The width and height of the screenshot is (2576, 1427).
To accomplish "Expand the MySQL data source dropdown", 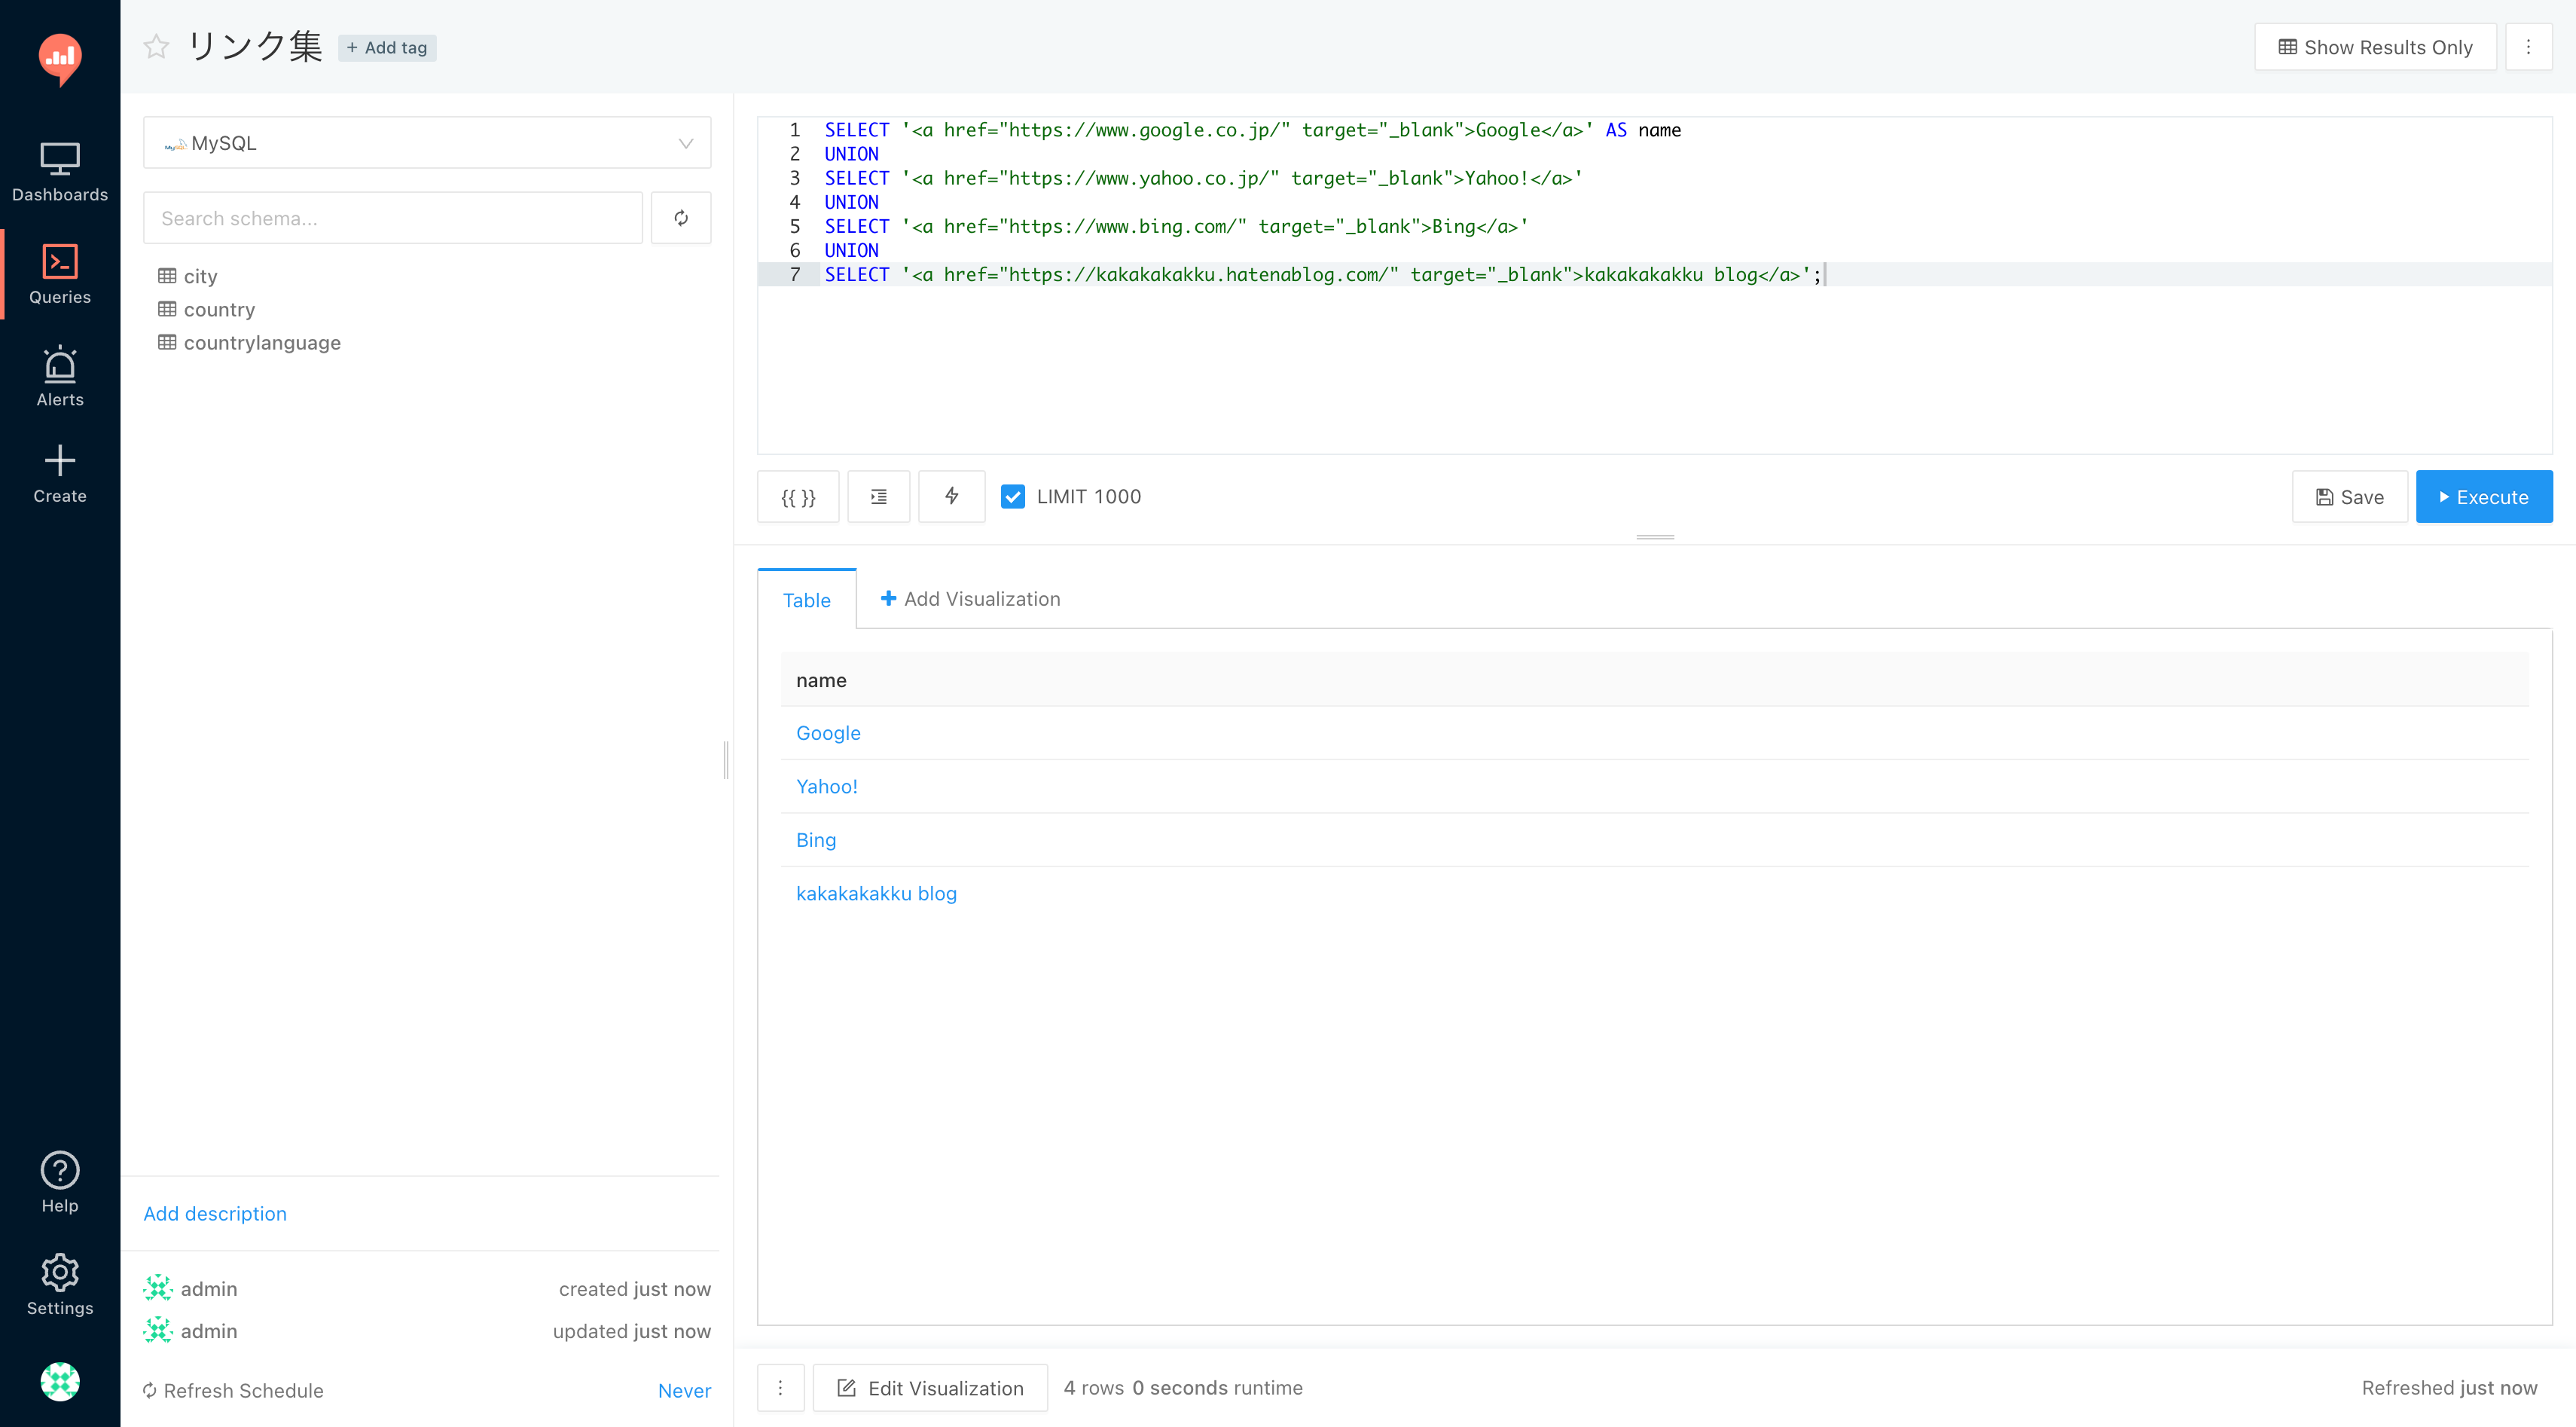I will click(x=428, y=143).
